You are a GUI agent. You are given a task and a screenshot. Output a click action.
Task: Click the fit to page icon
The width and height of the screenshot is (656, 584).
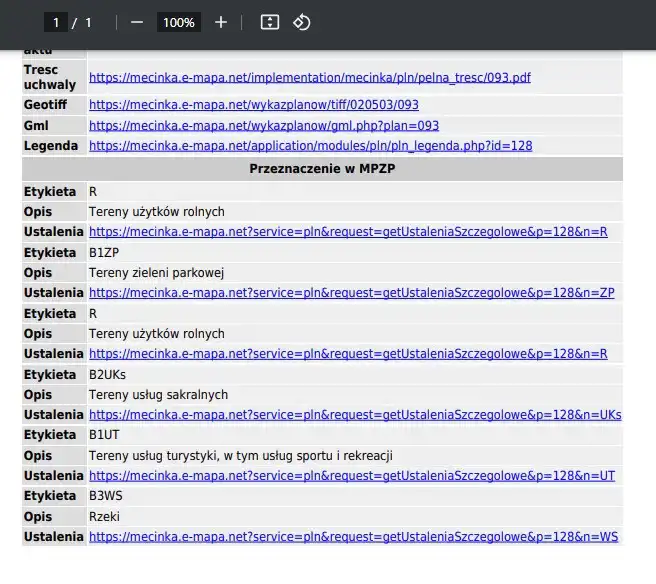click(x=269, y=22)
